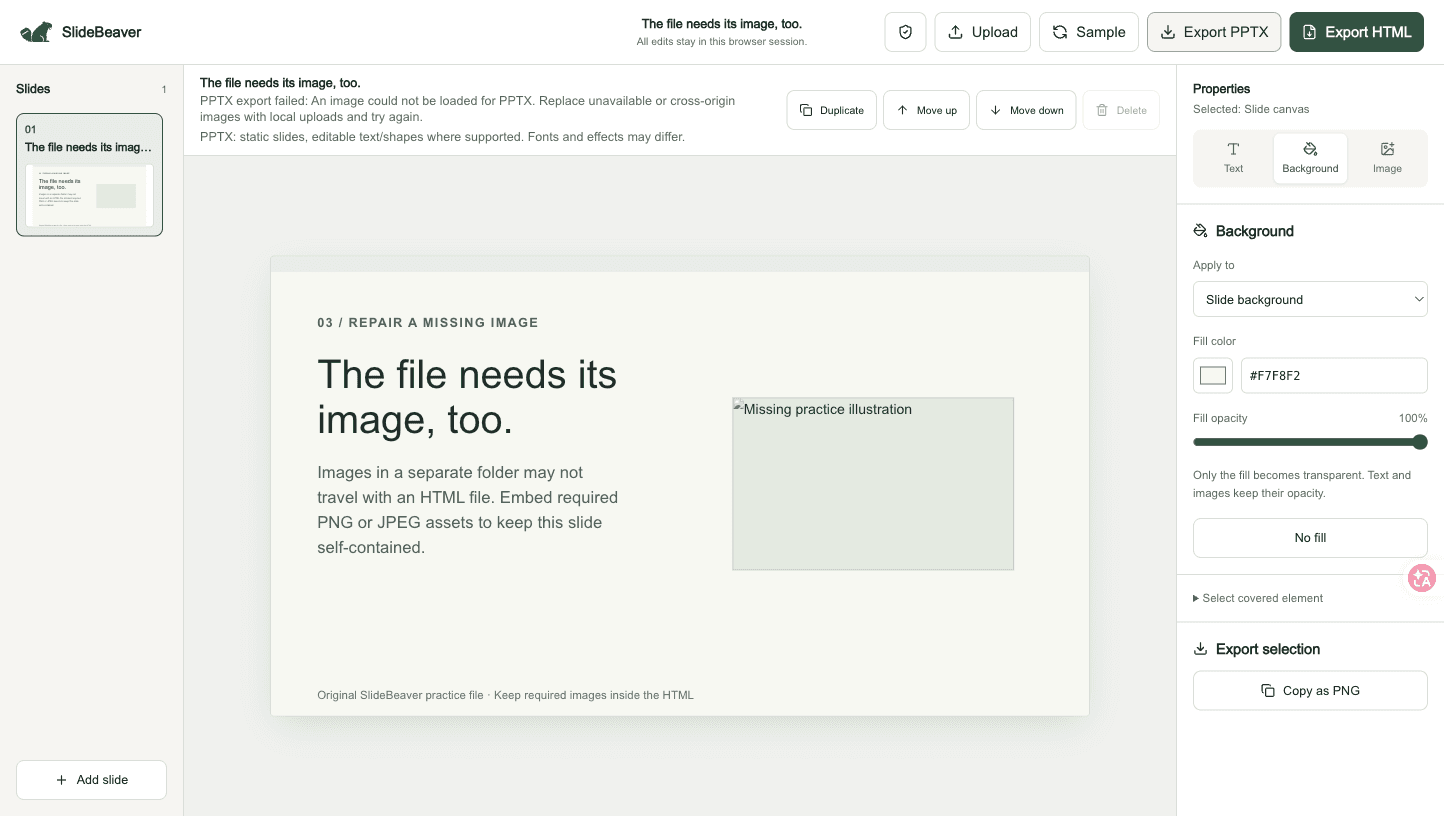Expand Select covered element disclosure
The width and height of the screenshot is (1444, 816).
click(1258, 598)
